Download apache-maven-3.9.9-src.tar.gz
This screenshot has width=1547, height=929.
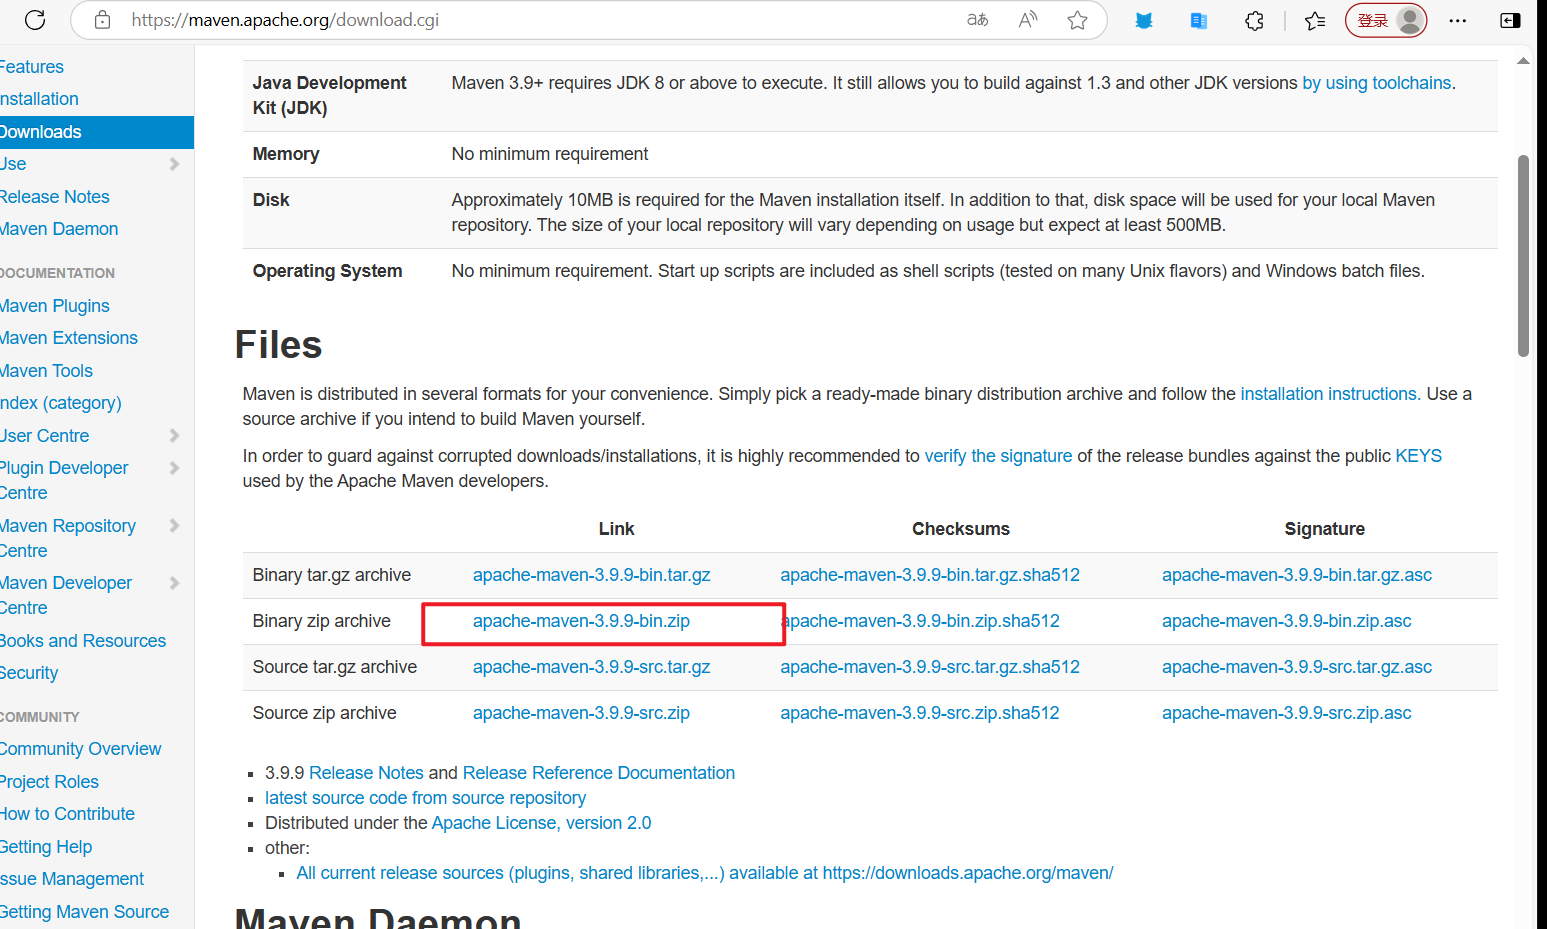click(592, 667)
